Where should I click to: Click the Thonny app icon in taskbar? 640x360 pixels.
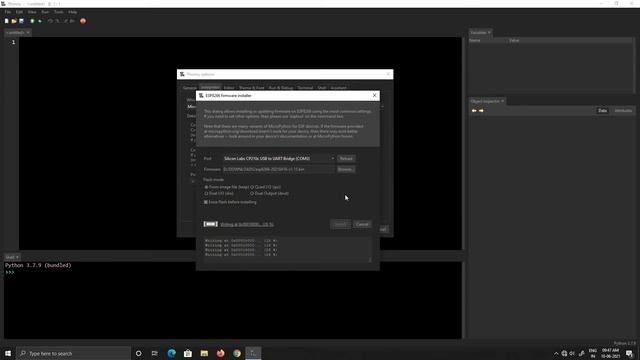point(253,353)
